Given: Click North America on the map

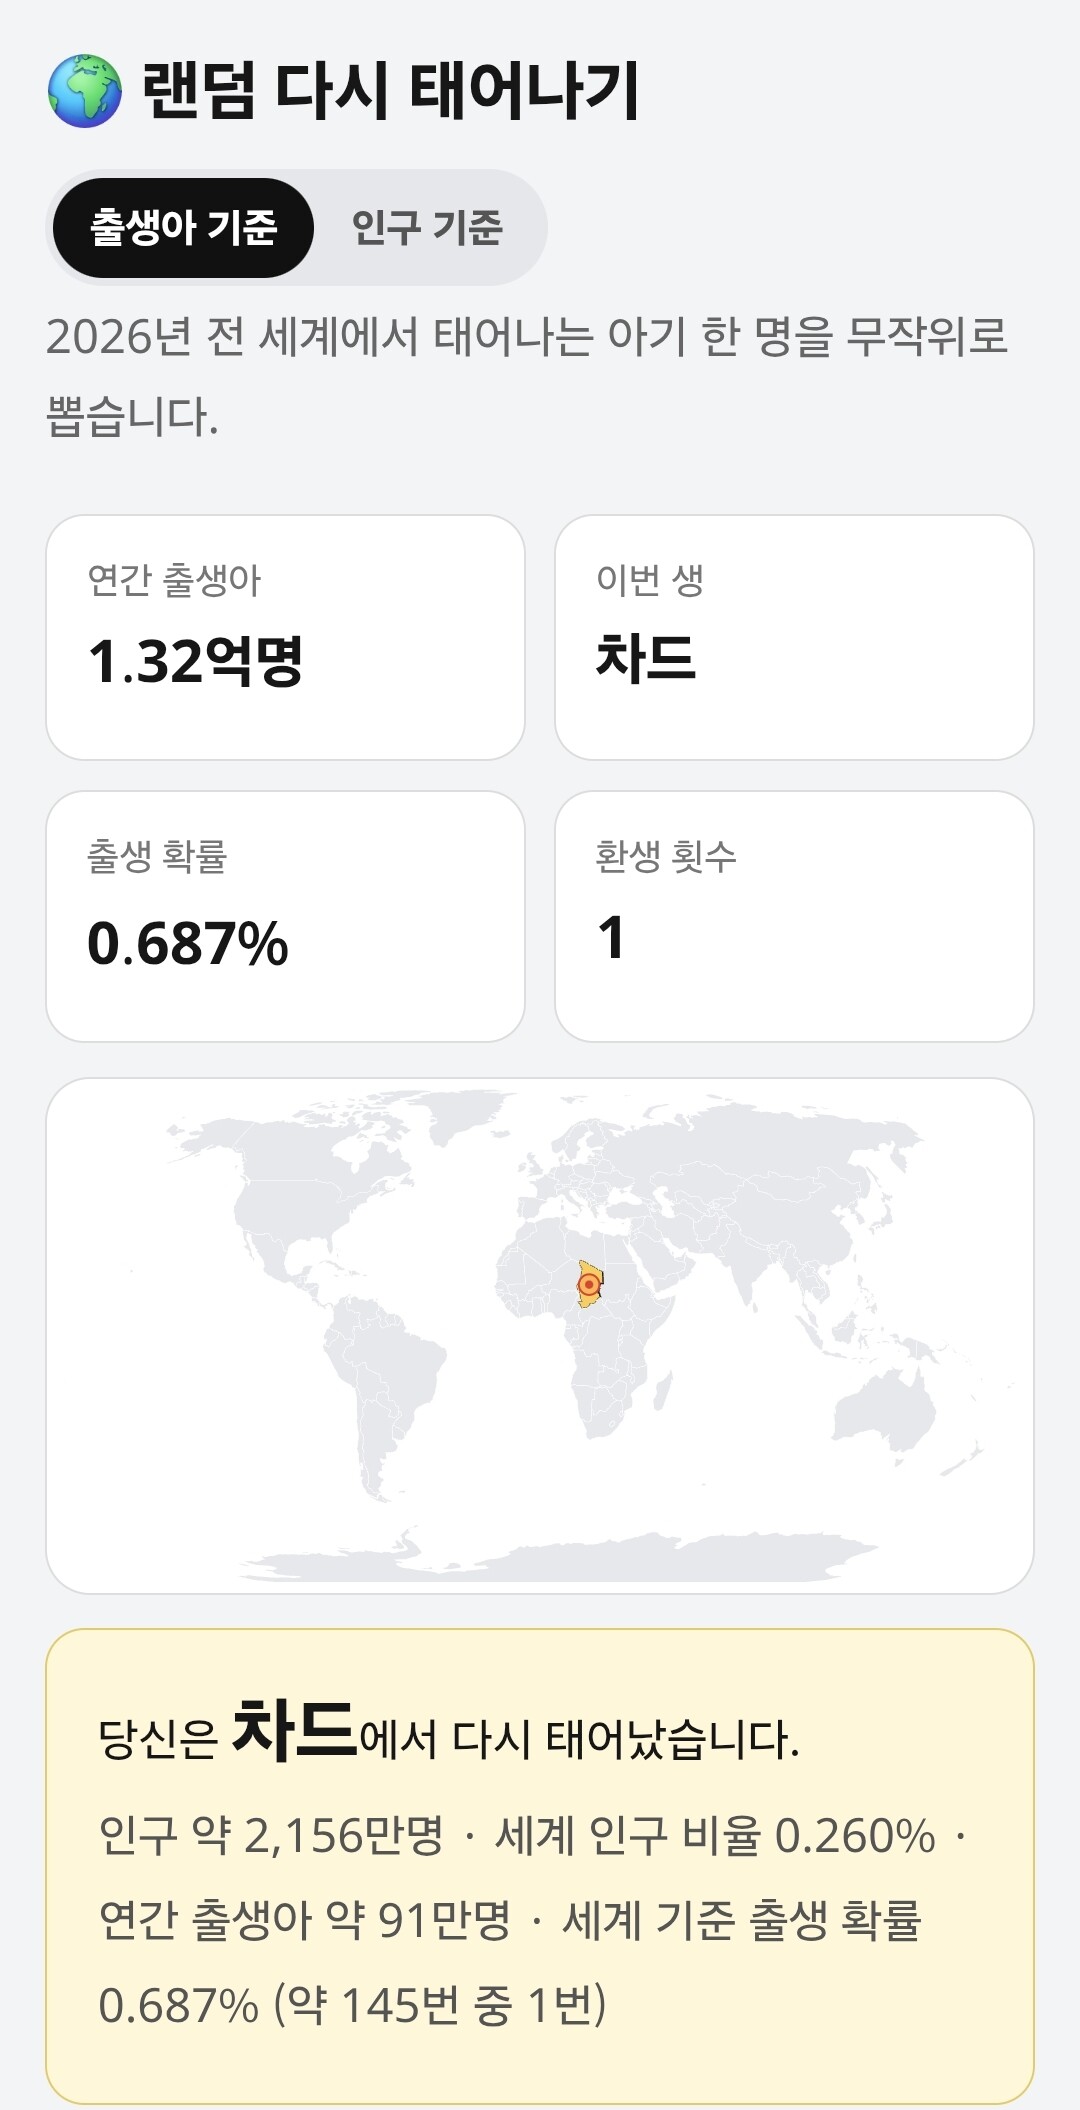Looking at the screenshot, I should pyautogui.click(x=300, y=1190).
